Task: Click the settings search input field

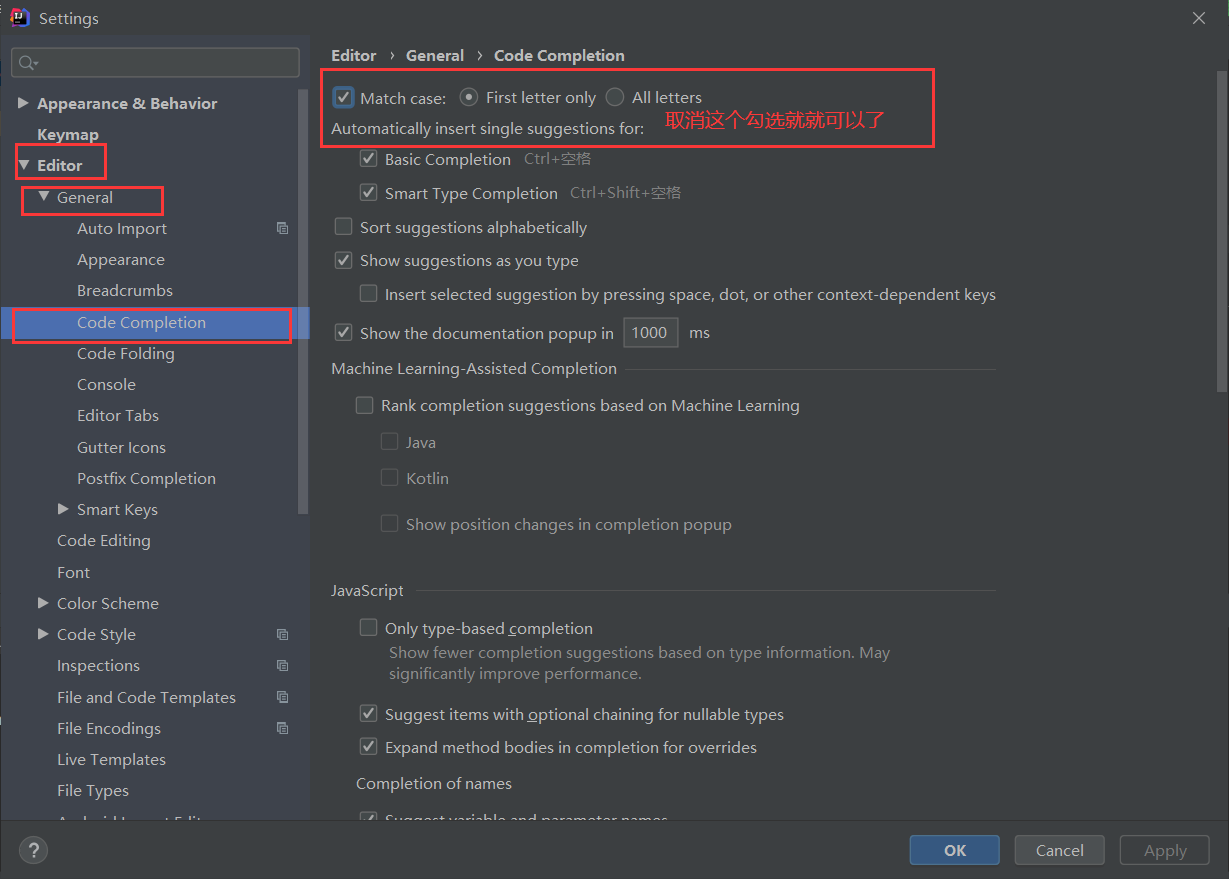Action: point(155,63)
